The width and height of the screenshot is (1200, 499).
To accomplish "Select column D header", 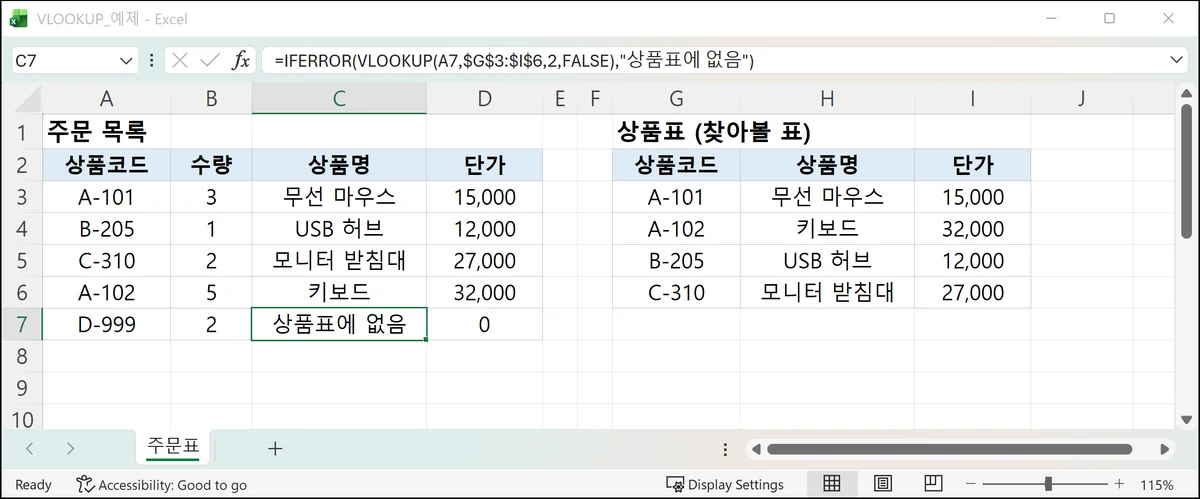I will [484, 98].
